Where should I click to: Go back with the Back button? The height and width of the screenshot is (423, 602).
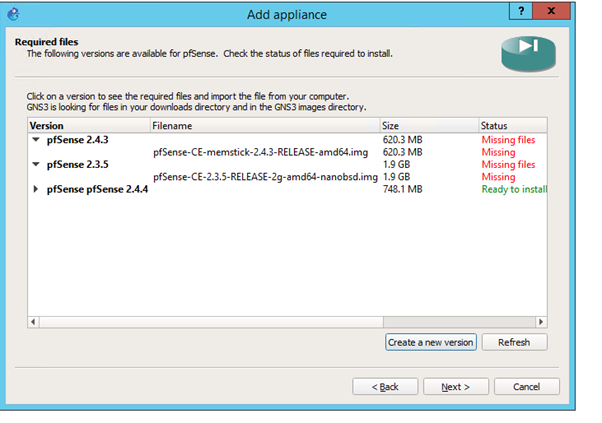[x=385, y=387]
